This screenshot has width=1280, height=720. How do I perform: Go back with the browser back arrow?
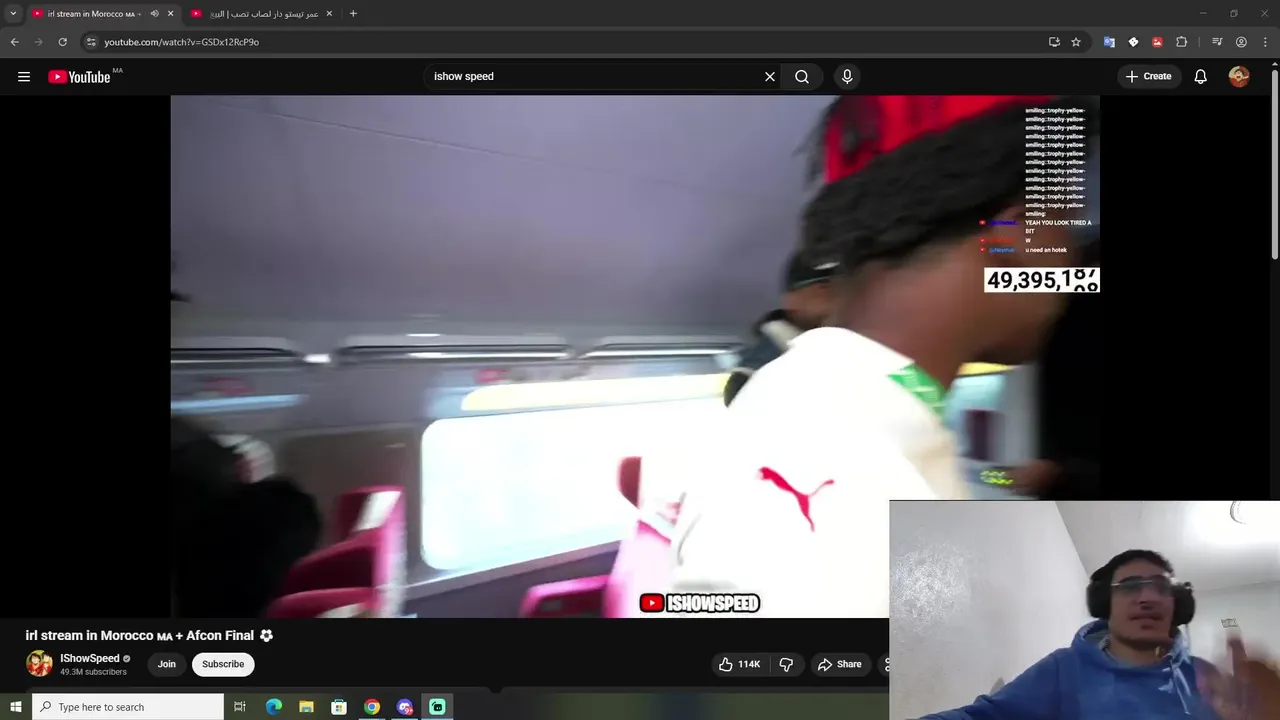(x=14, y=42)
